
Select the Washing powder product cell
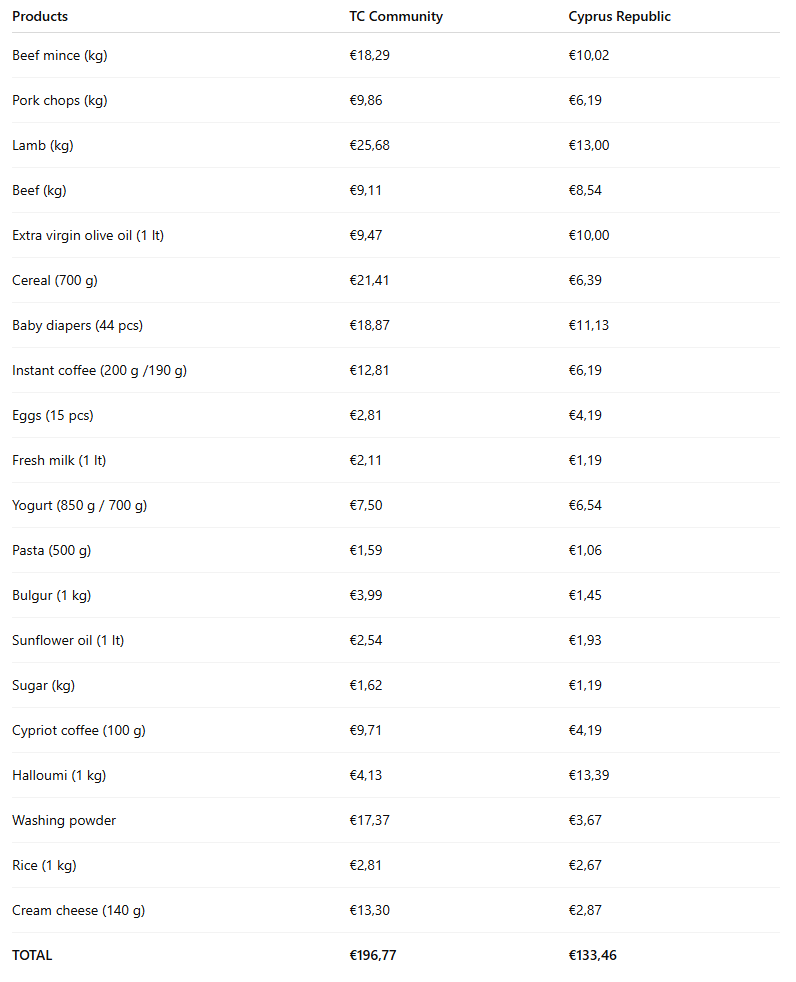pos(64,820)
